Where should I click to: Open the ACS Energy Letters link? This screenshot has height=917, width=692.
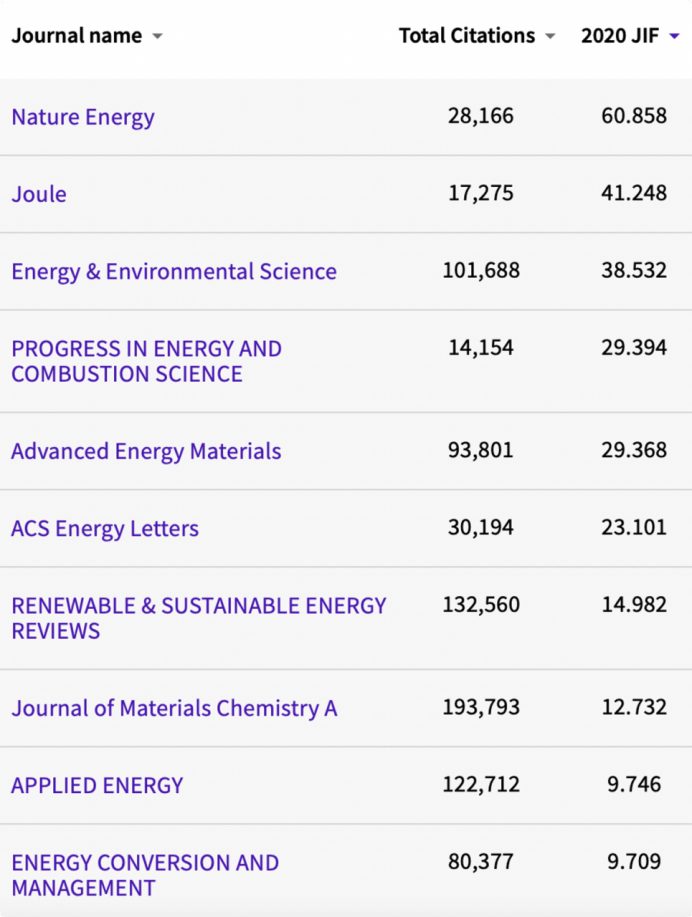[x=105, y=529]
